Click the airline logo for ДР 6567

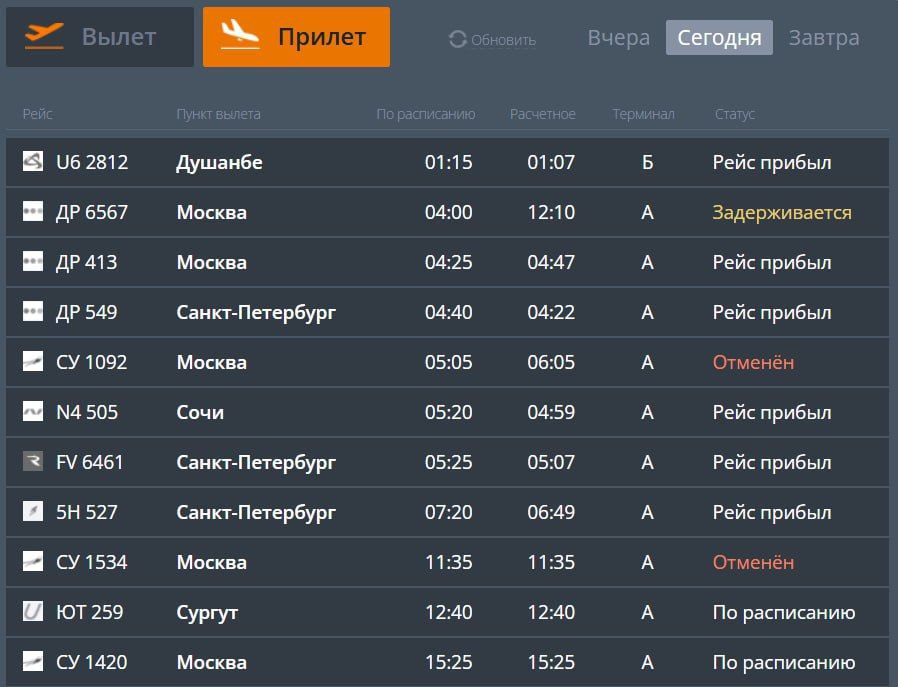(33, 212)
